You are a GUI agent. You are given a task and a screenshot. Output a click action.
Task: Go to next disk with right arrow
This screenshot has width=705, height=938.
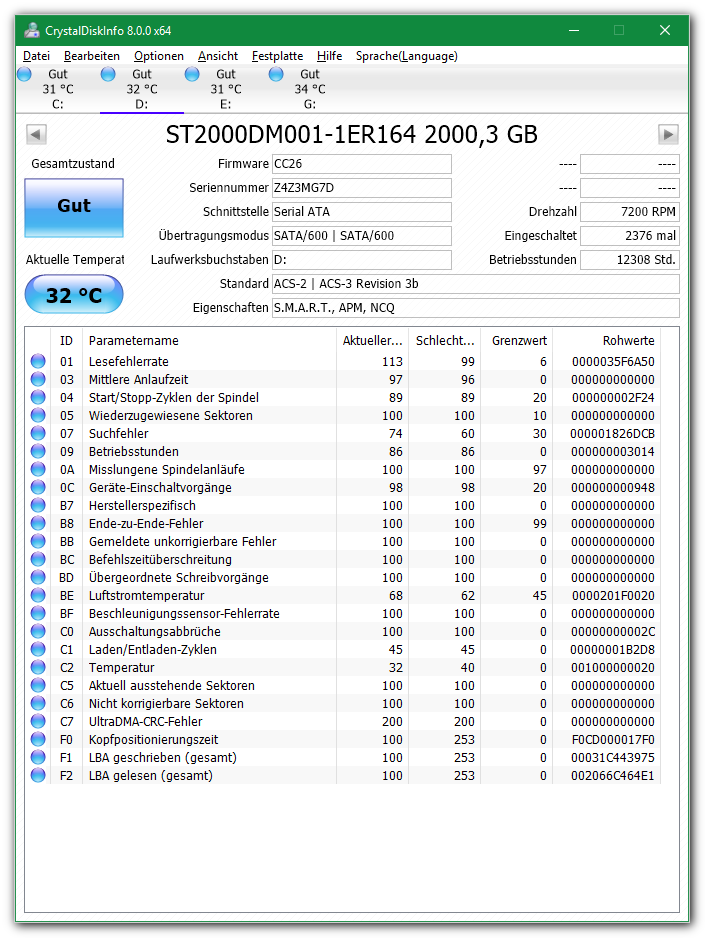point(668,134)
